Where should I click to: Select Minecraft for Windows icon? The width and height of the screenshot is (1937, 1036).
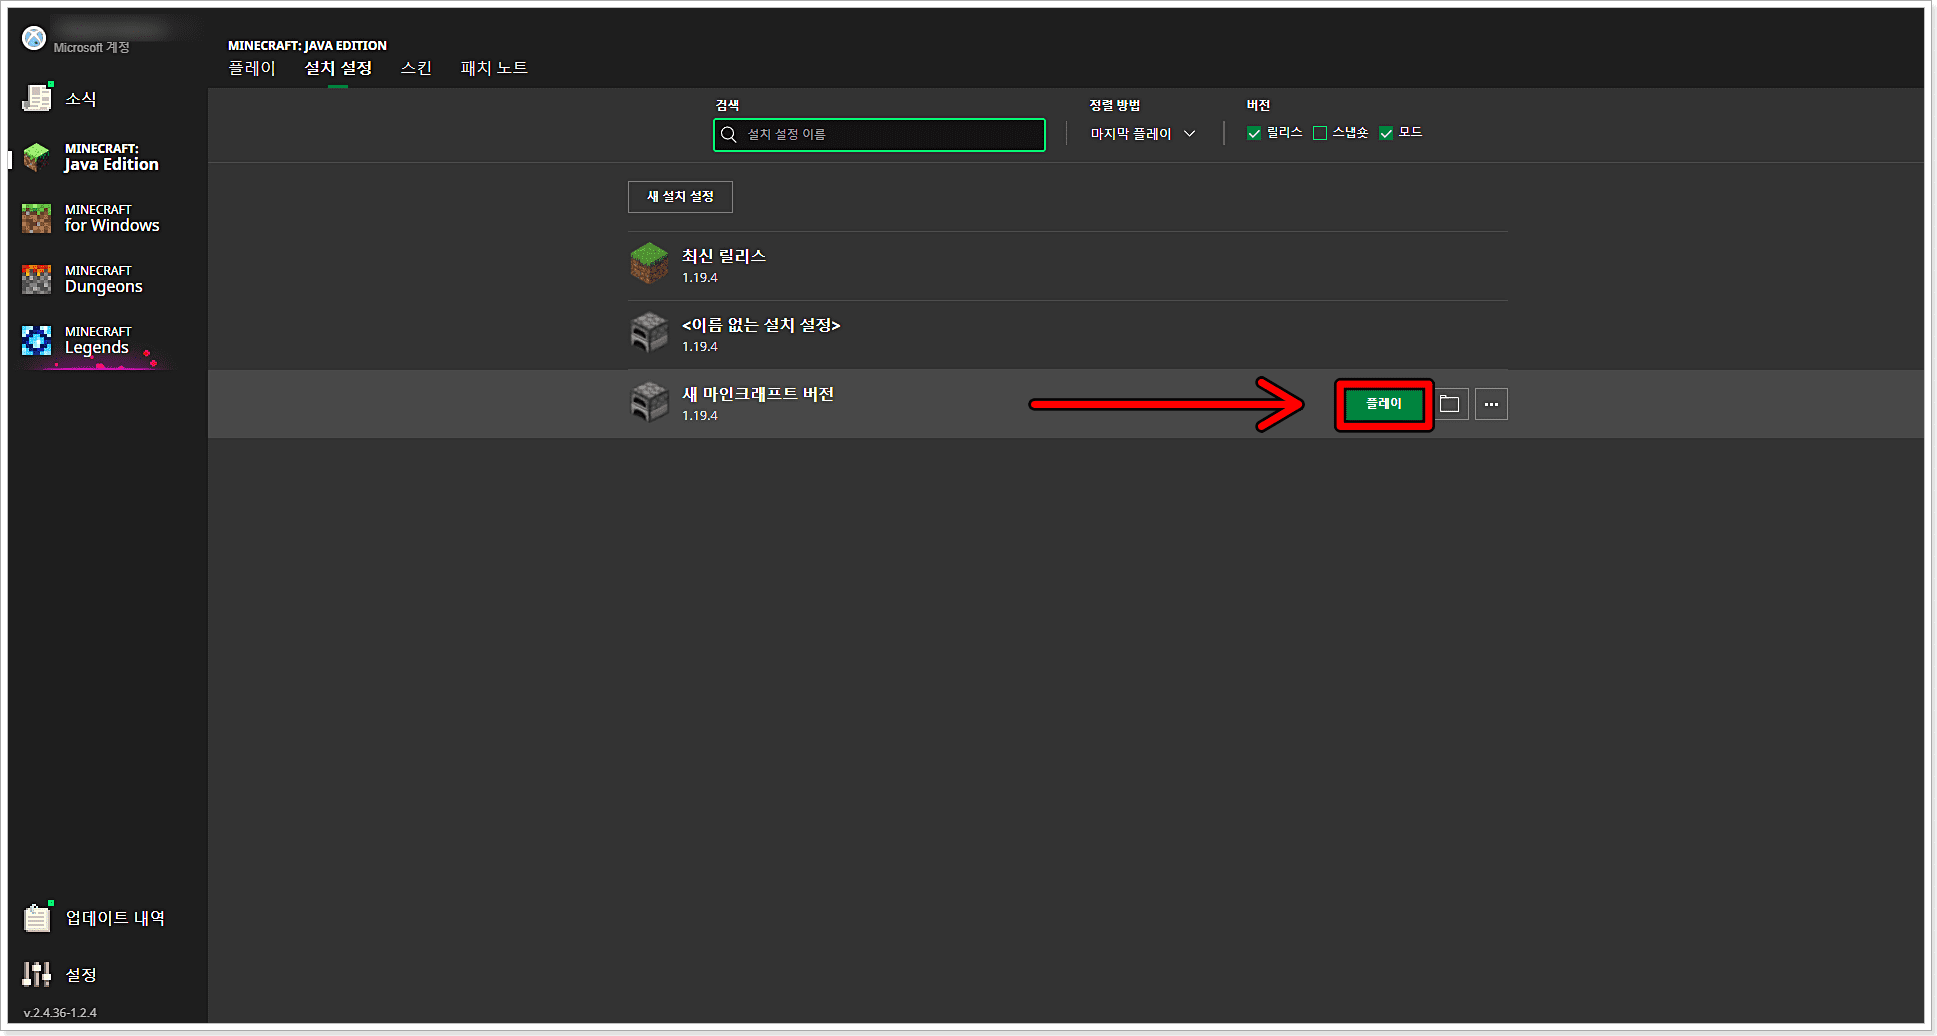pos(37,218)
